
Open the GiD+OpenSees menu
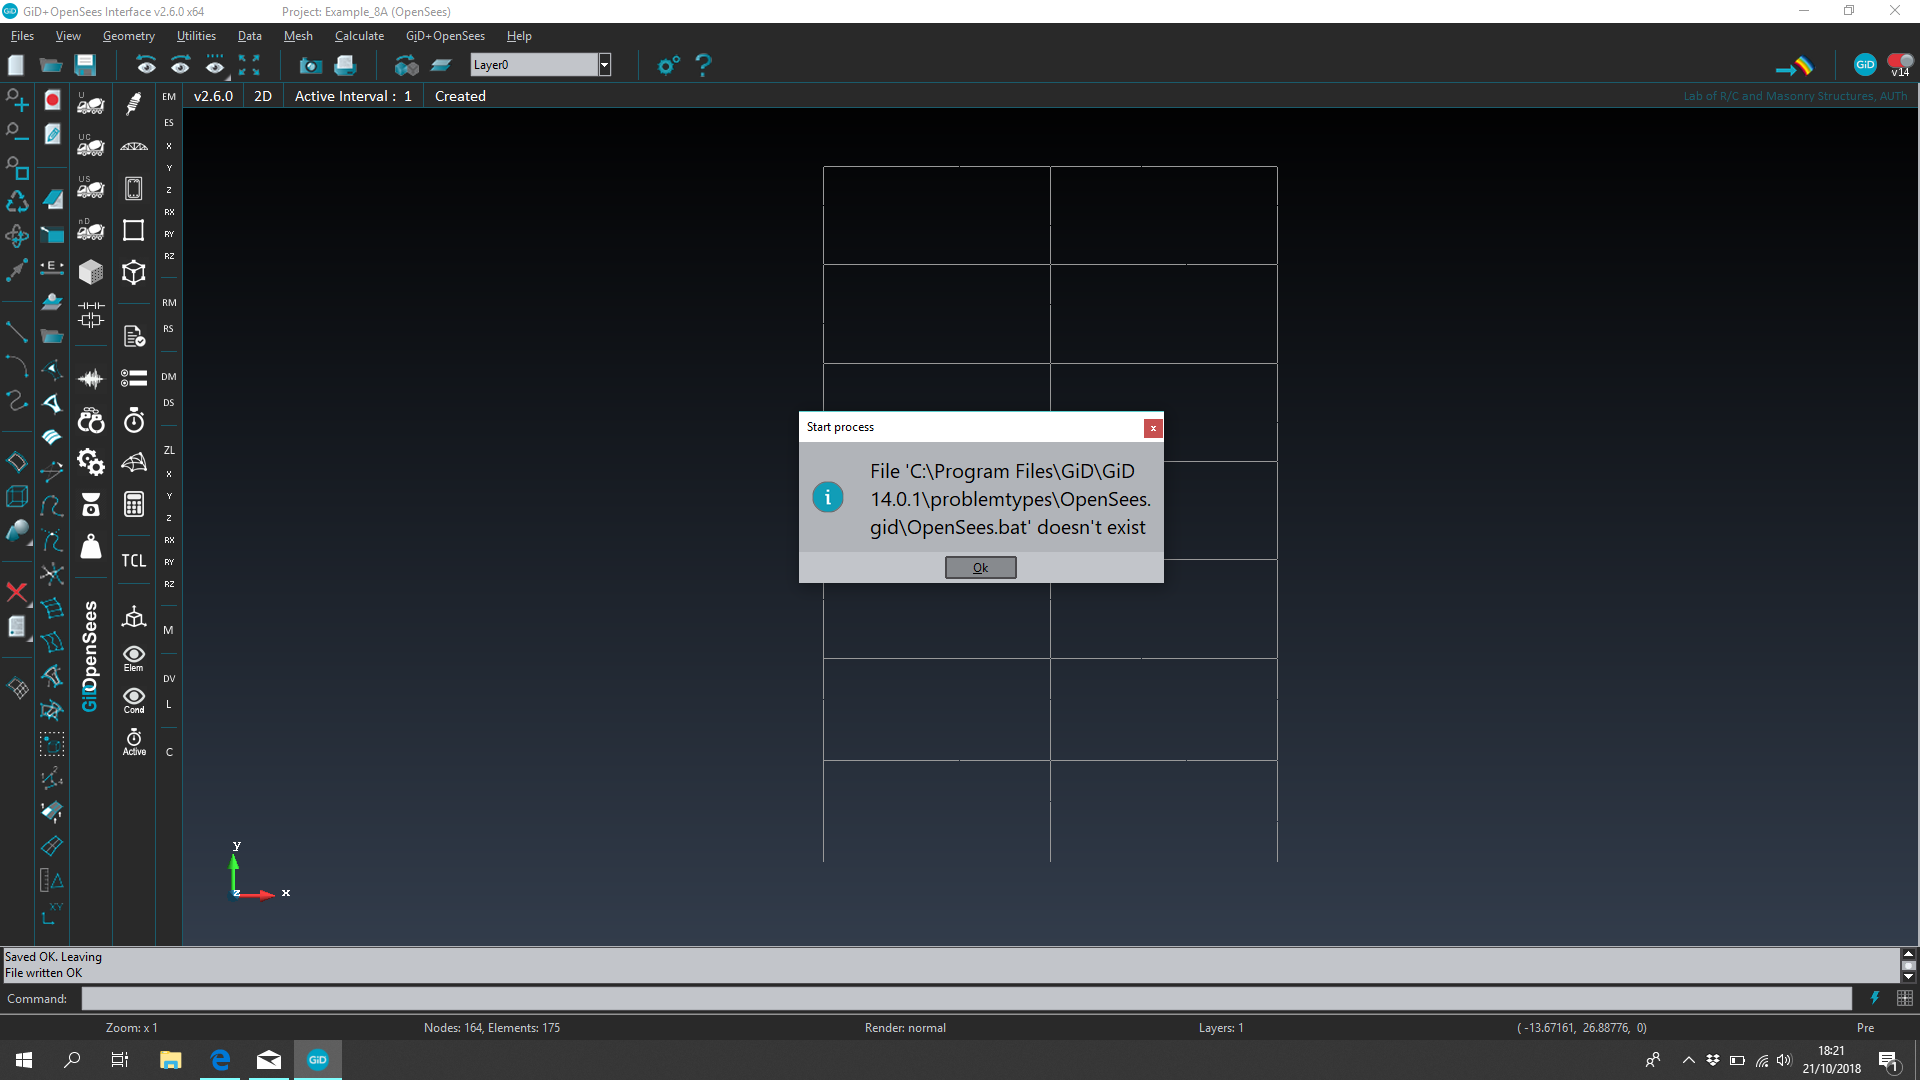(x=445, y=36)
